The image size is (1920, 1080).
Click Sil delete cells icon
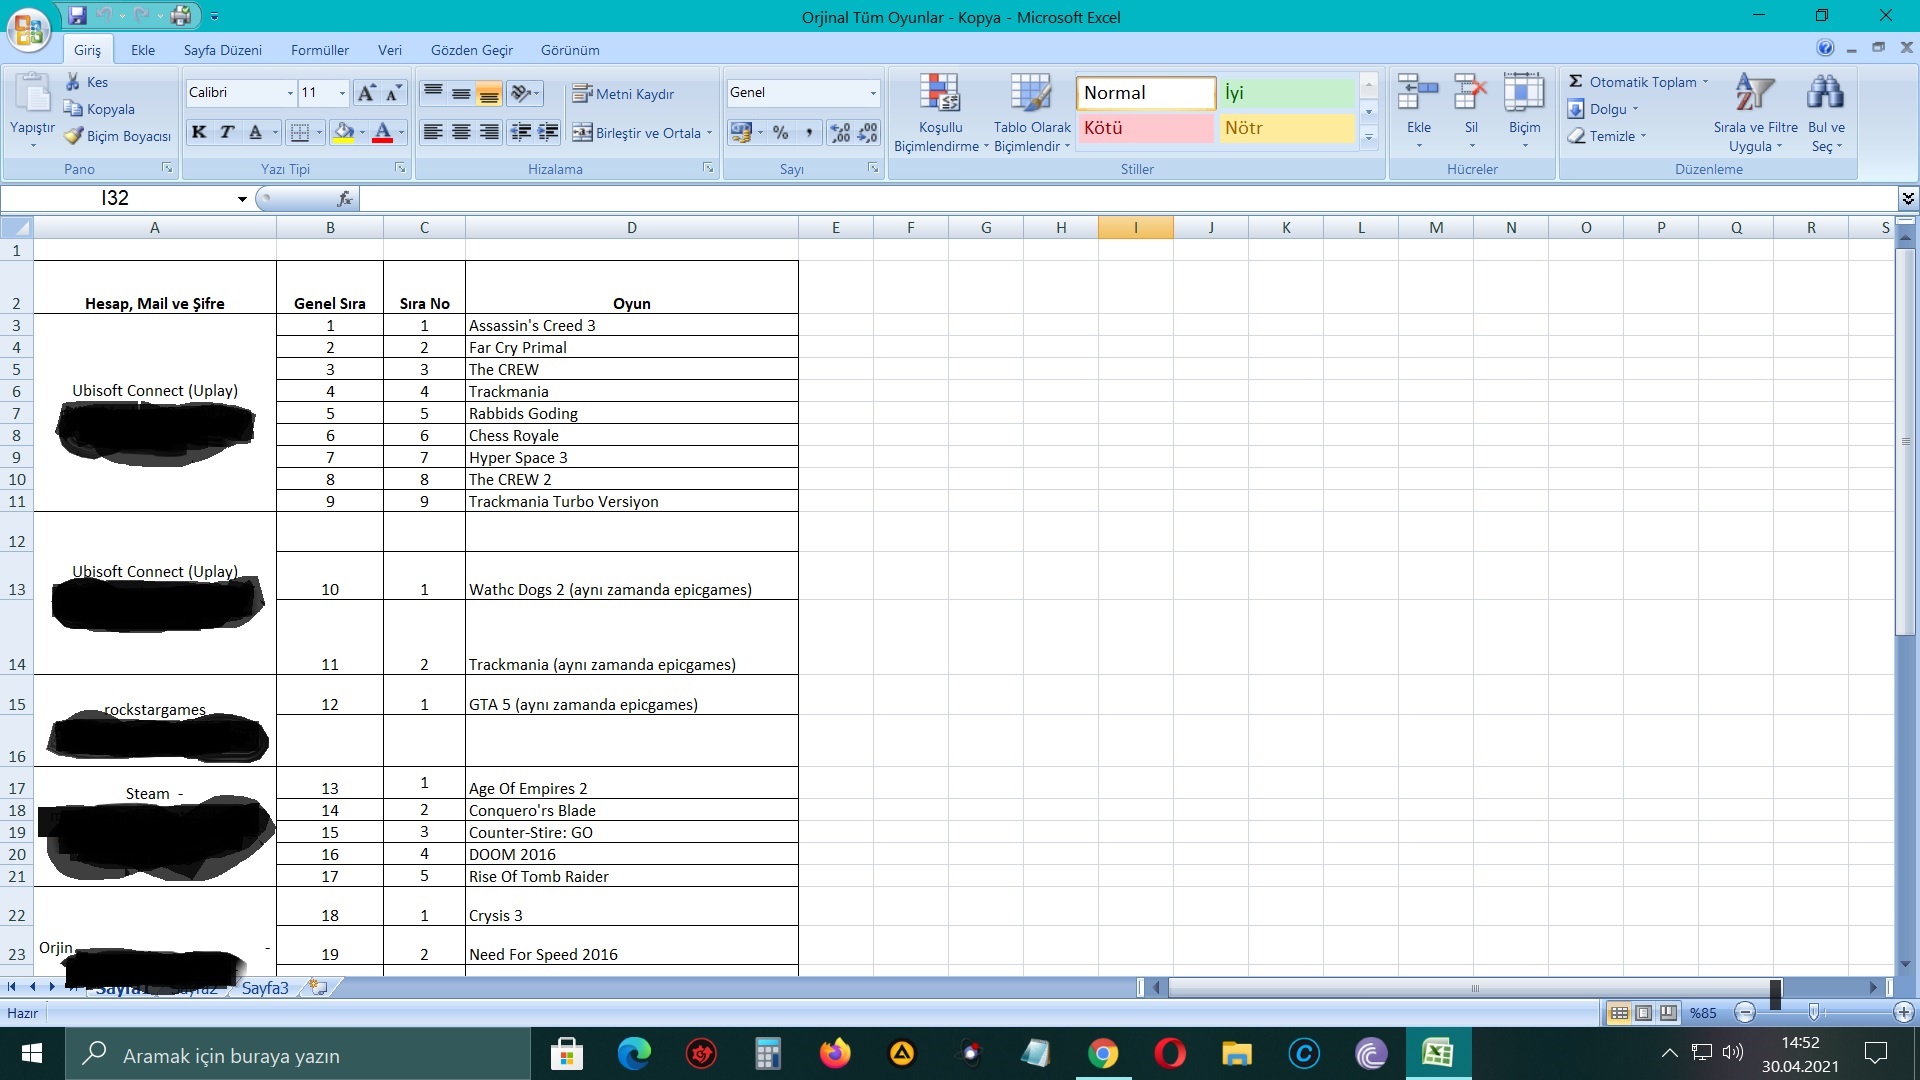[1471, 93]
